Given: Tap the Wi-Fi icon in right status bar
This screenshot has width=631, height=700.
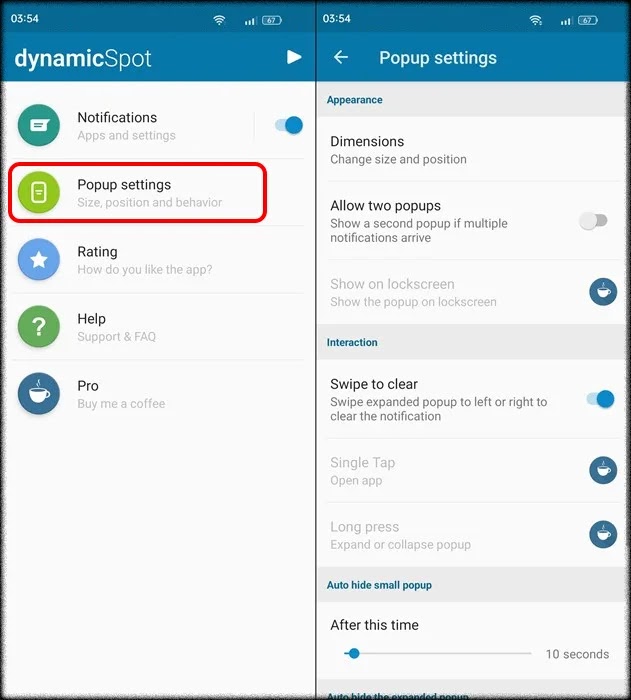Looking at the screenshot, I should 535,20.
